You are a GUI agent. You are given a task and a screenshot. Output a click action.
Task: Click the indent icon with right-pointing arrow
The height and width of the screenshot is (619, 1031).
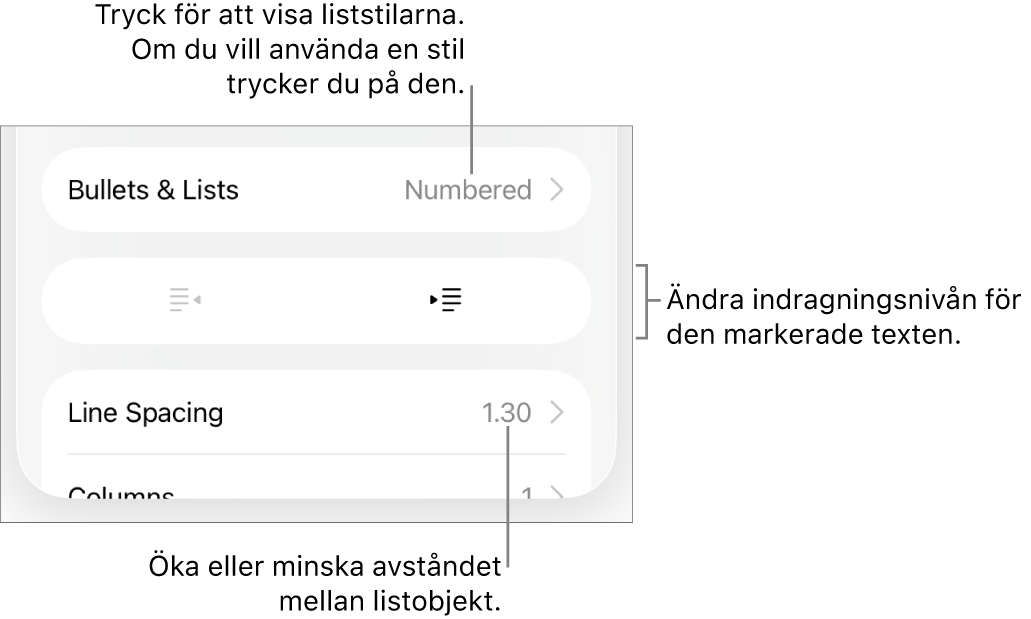click(446, 300)
